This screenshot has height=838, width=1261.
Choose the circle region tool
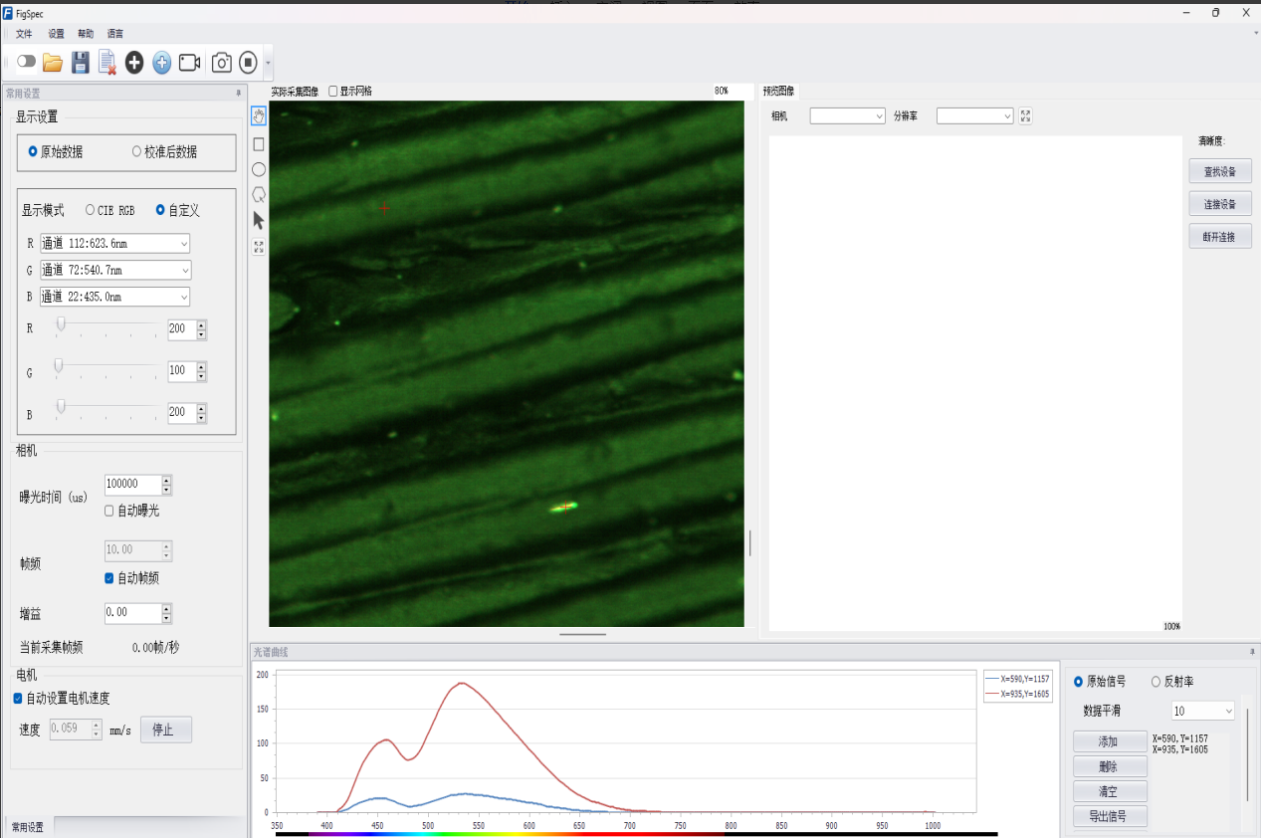pyautogui.click(x=259, y=169)
